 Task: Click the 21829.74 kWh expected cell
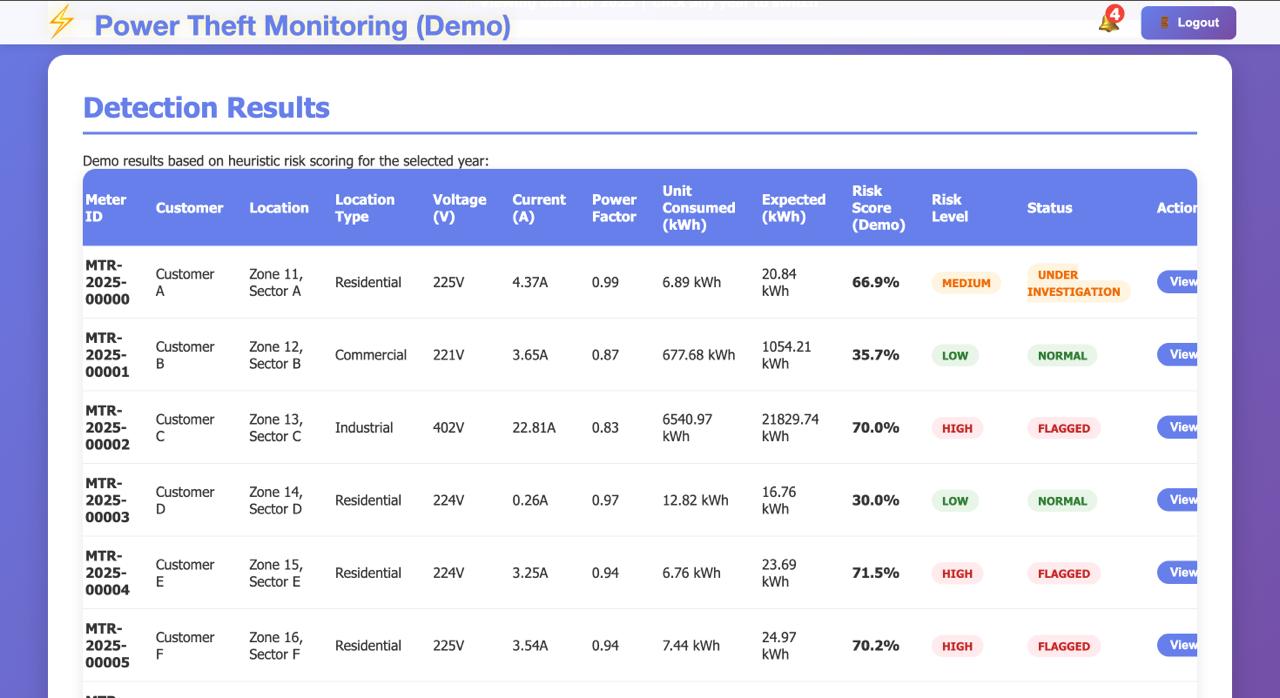(x=790, y=427)
